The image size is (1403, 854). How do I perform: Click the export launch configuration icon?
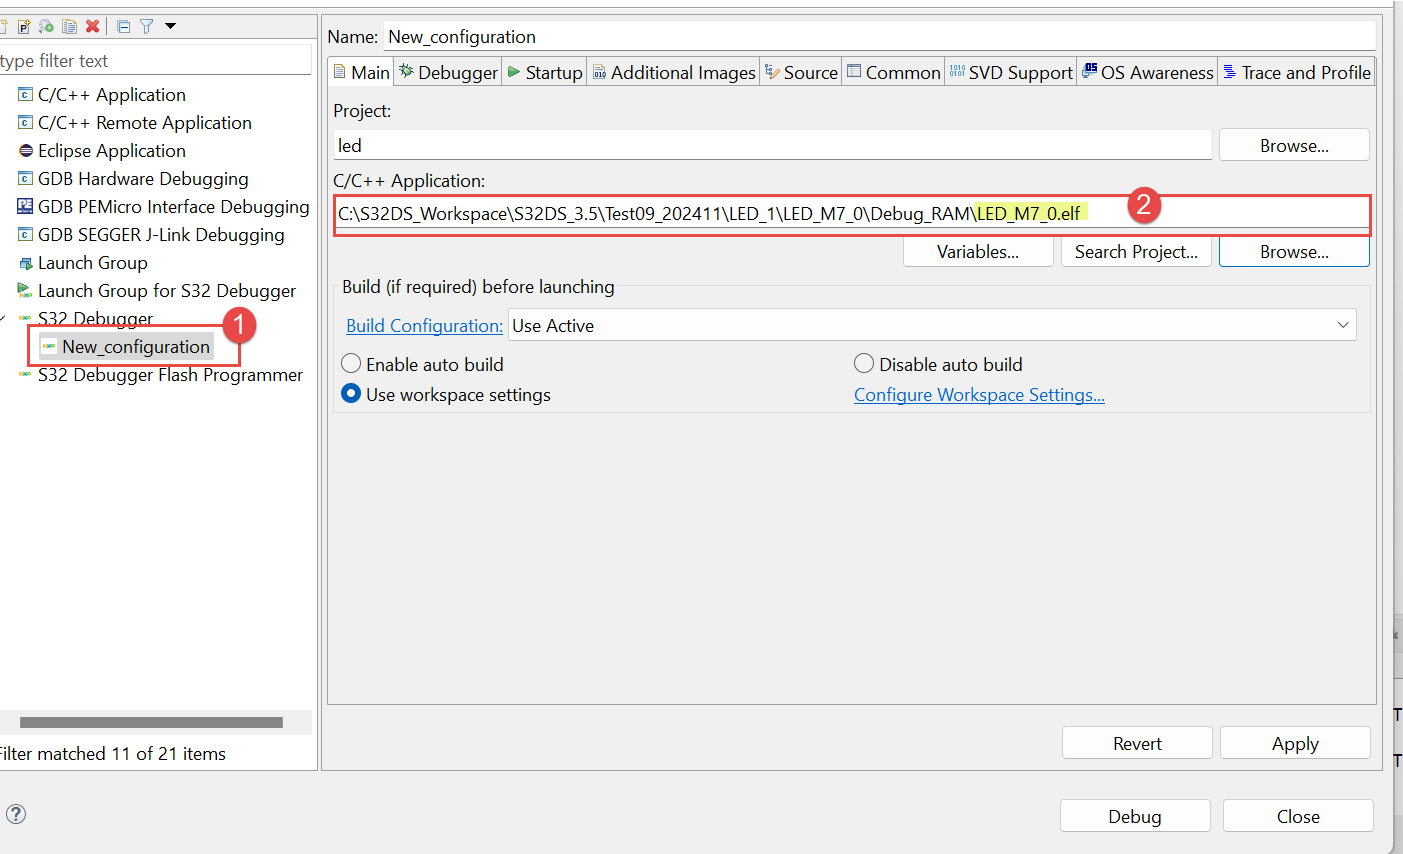coord(46,26)
